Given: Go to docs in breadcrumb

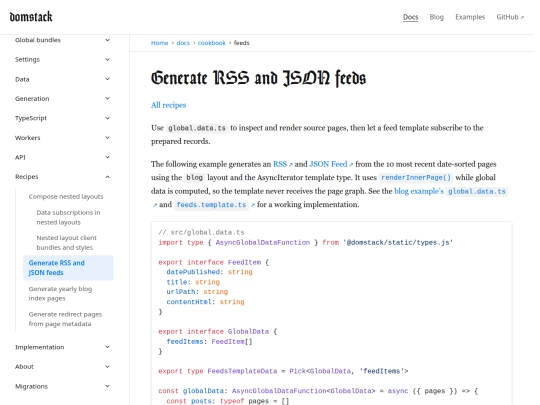Looking at the screenshot, I should (x=183, y=43).
